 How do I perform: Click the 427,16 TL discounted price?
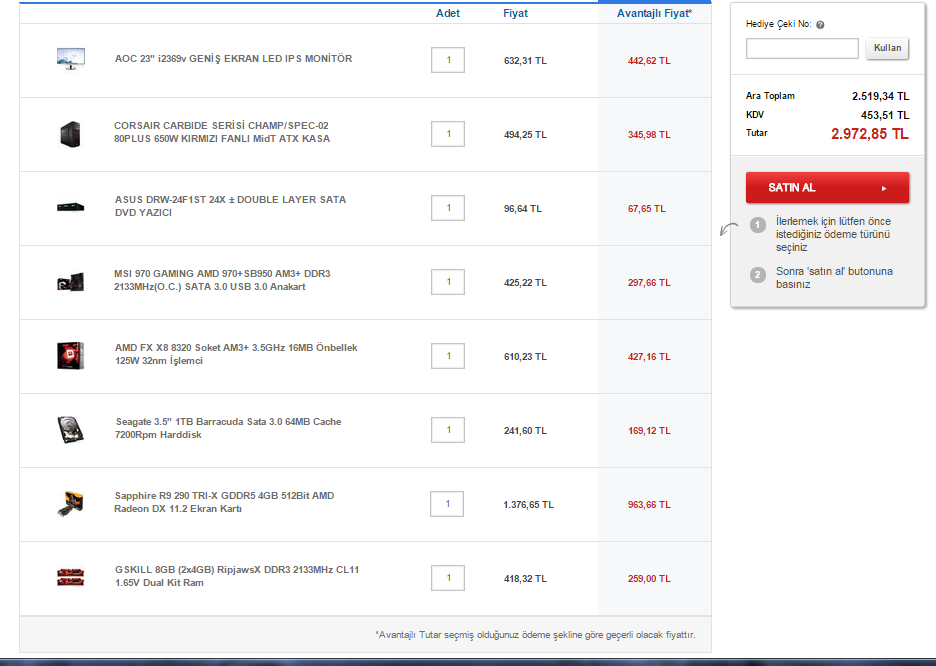(x=649, y=357)
